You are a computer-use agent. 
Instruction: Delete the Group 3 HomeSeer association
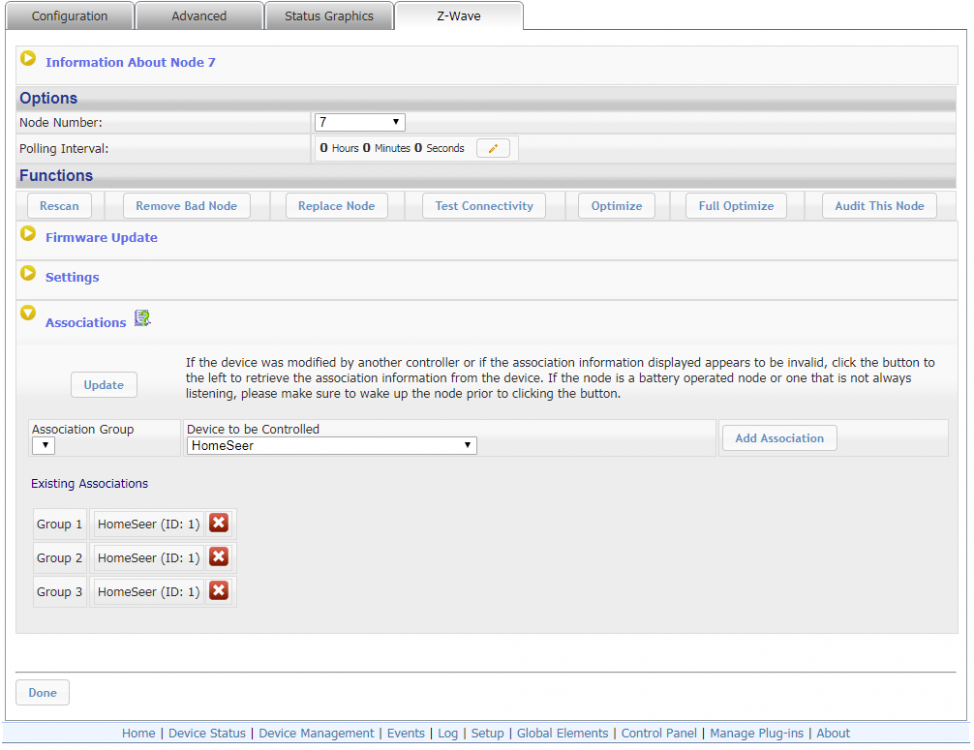pos(219,591)
